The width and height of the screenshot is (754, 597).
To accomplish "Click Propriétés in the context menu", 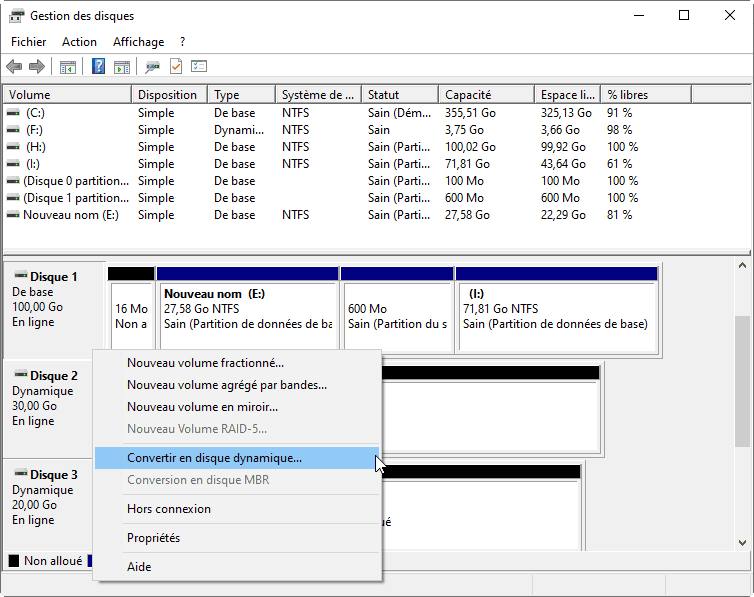I will (153, 538).
